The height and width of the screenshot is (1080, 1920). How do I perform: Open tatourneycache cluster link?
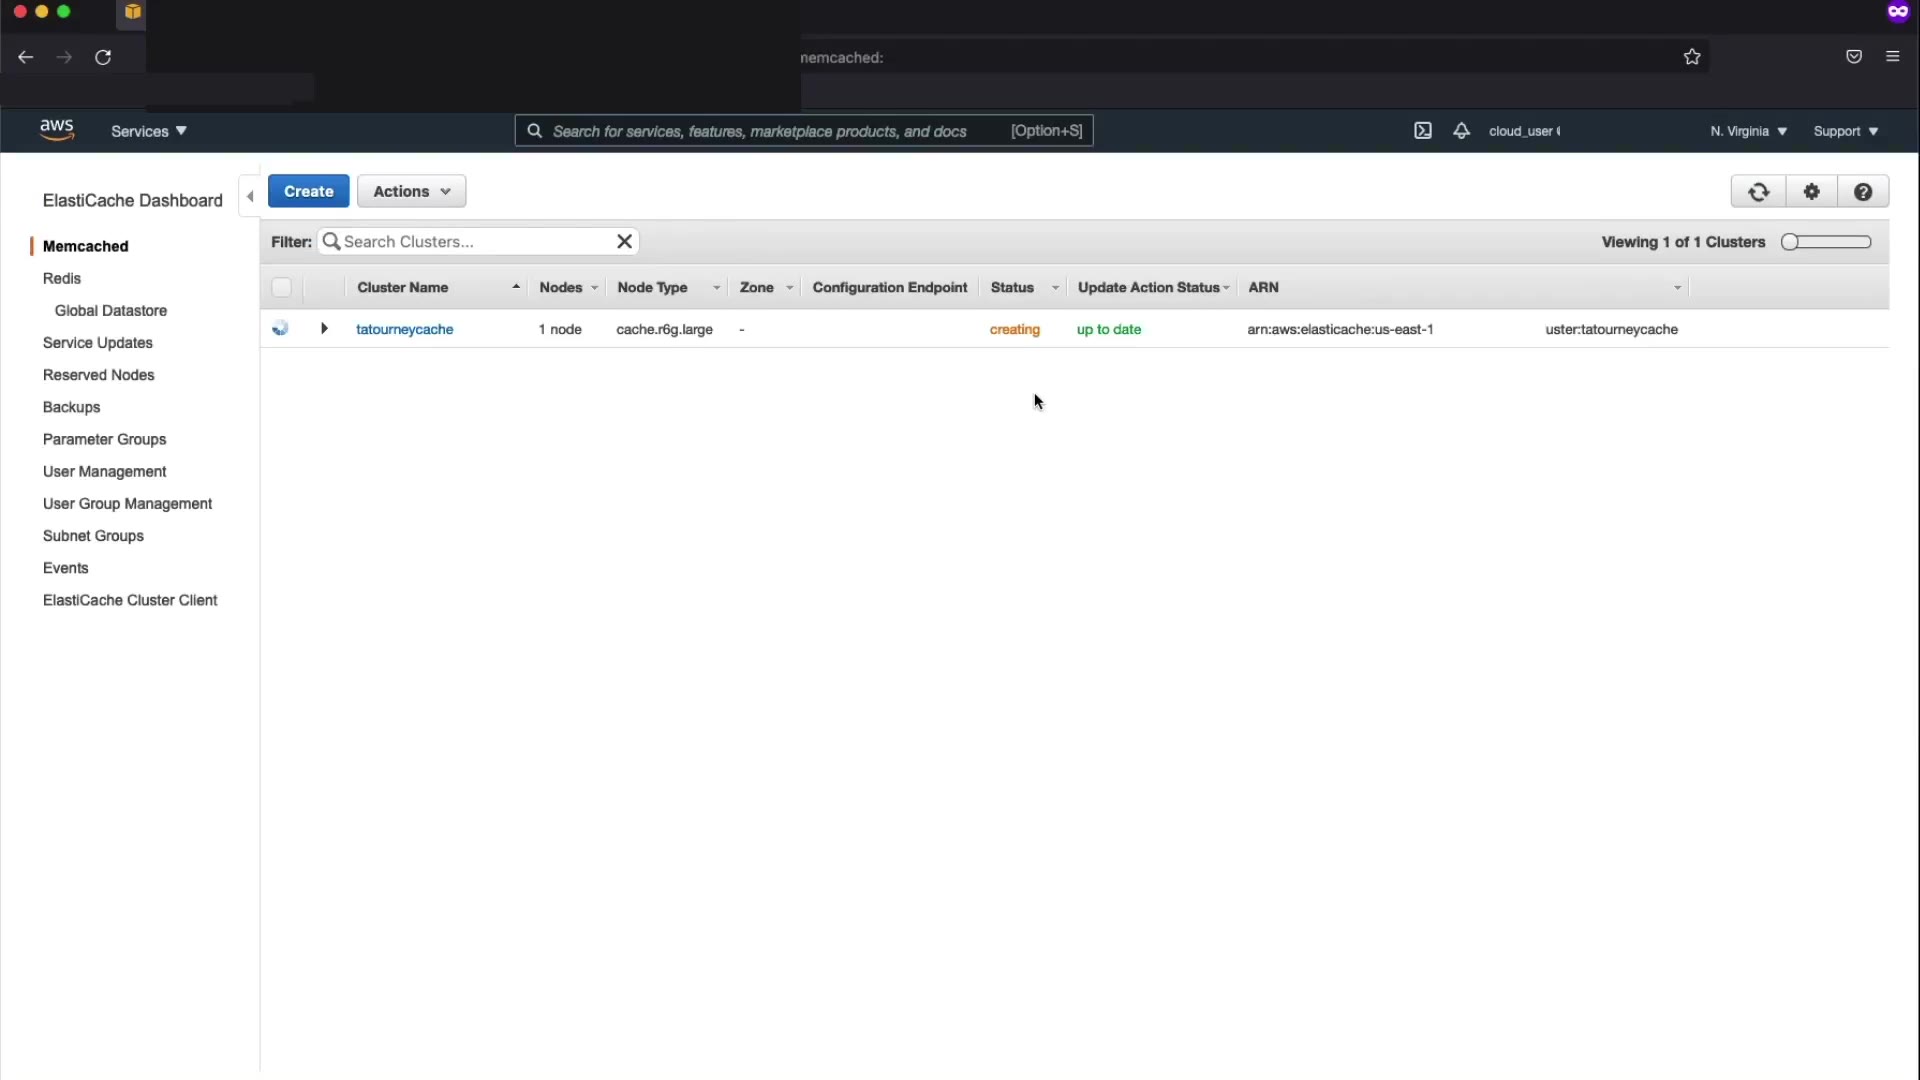[x=404, y=329]
